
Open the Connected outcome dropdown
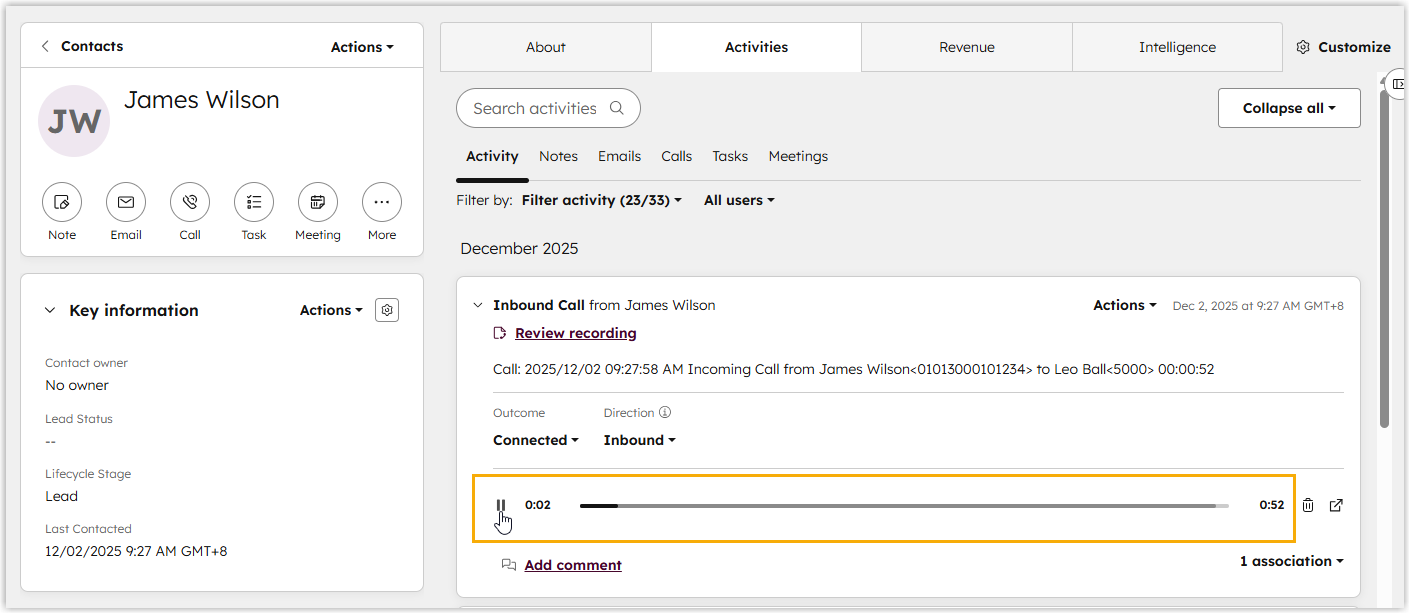pos(535,440)
